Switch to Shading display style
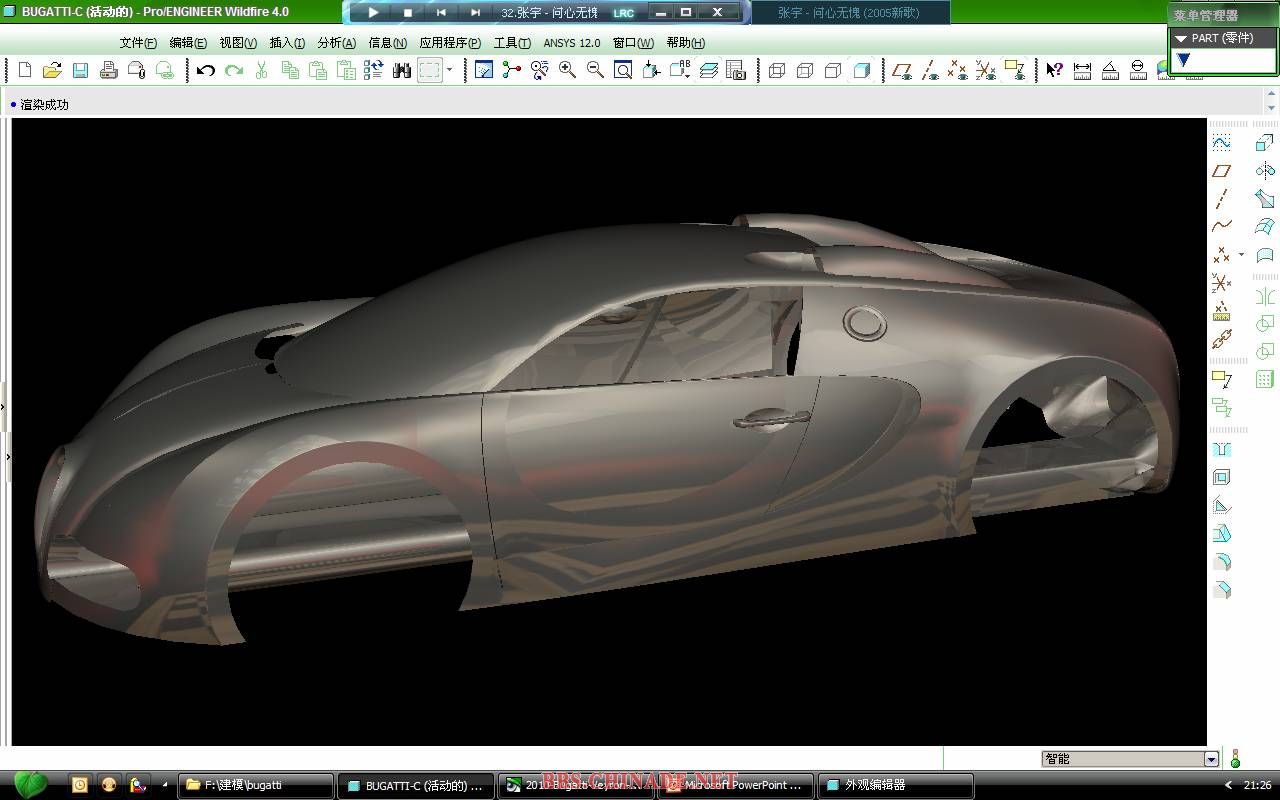Screen dimensions: 1280x800 [861, 70]
